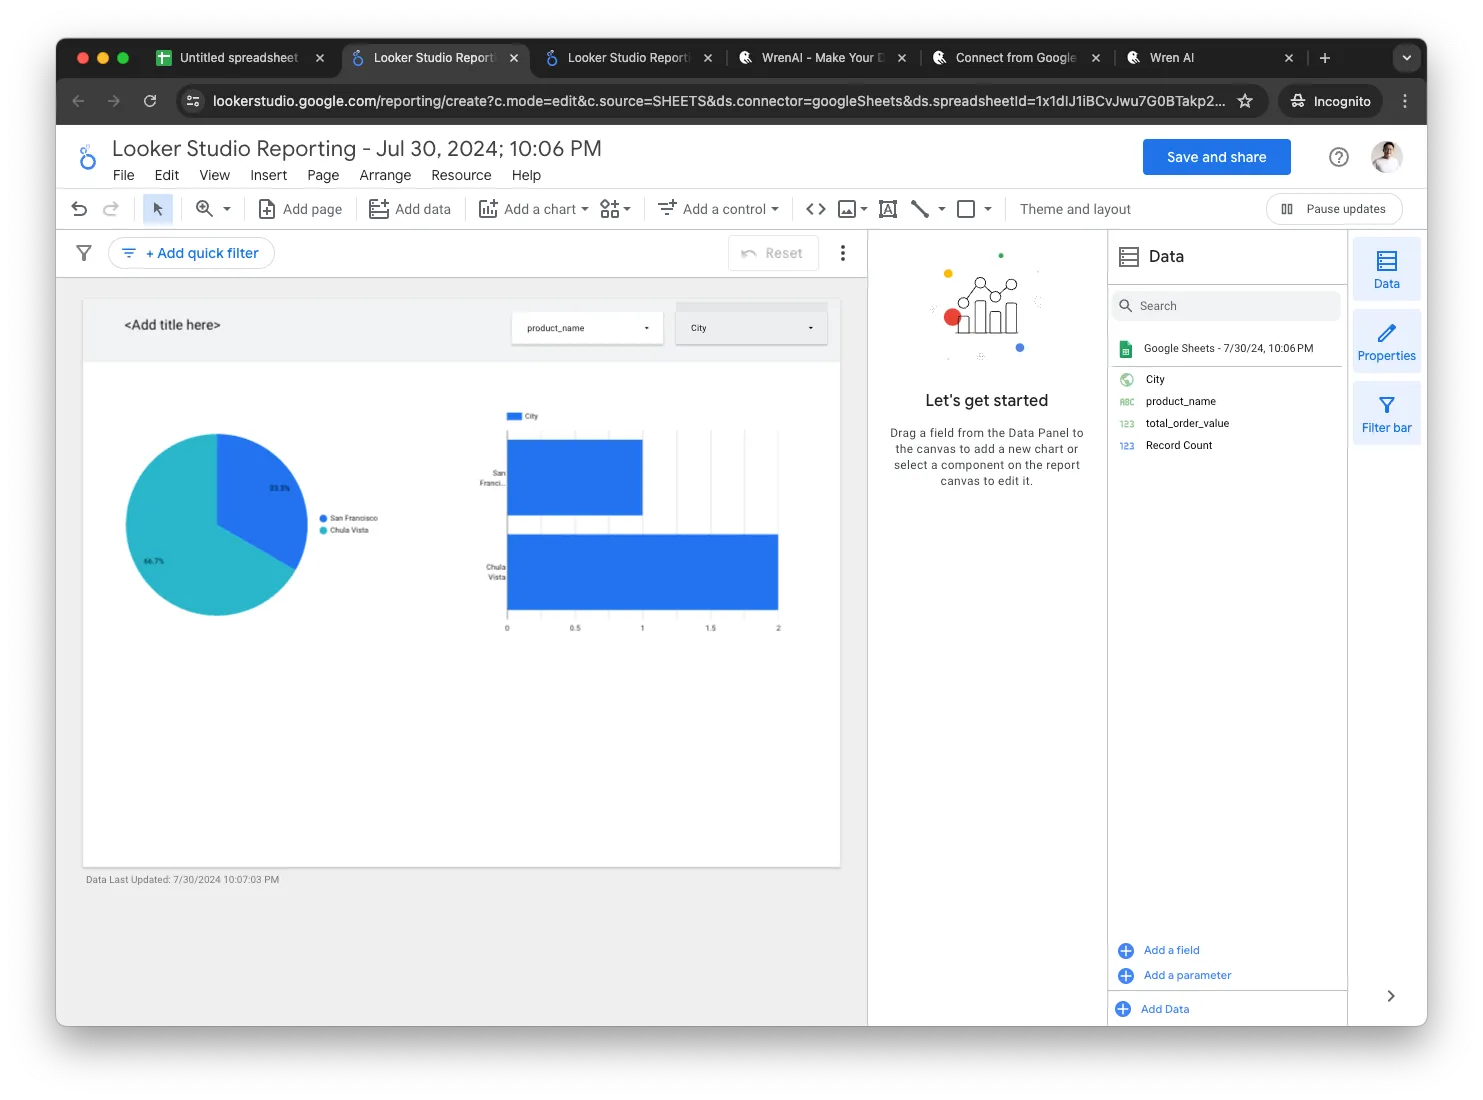Open Chrome three-dot menu

coord(1405,101)
